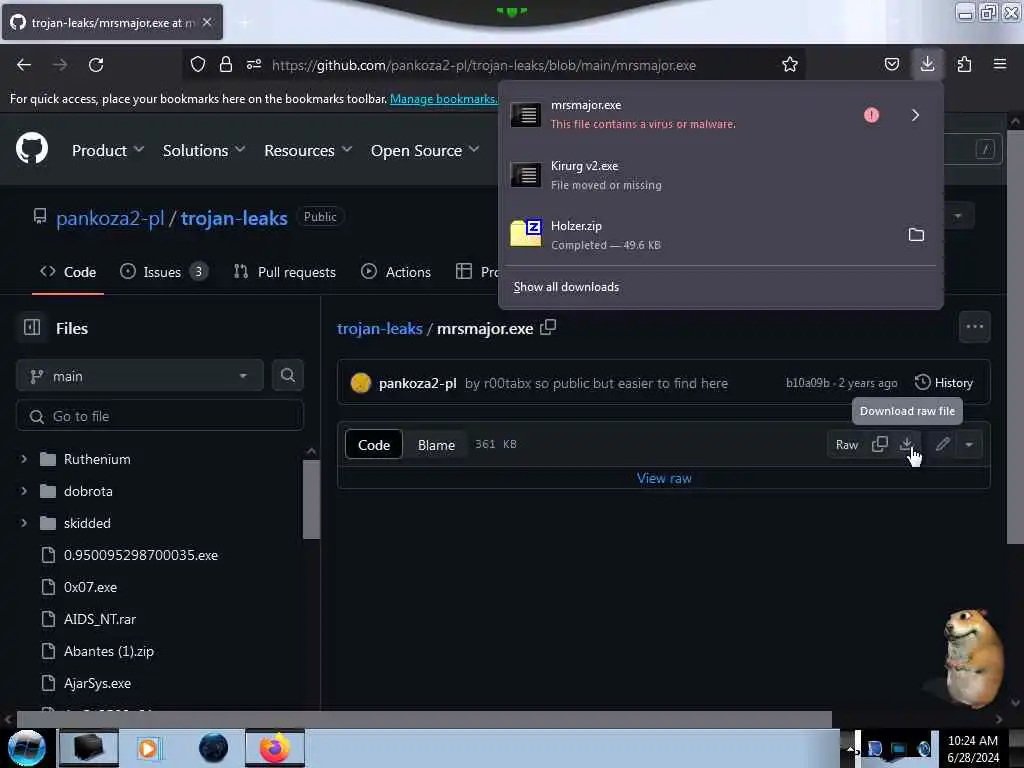The width and height of the screenshot is (1024, 768).
Task: Expand the skidded folder
Action: 24,523
